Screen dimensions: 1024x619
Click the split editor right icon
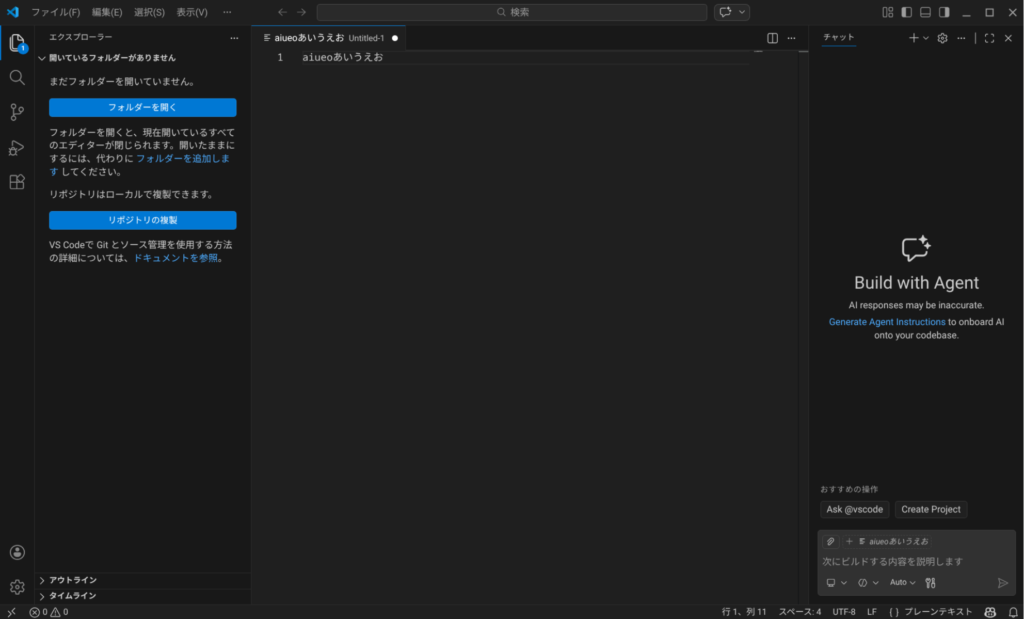tap(772, 38)
